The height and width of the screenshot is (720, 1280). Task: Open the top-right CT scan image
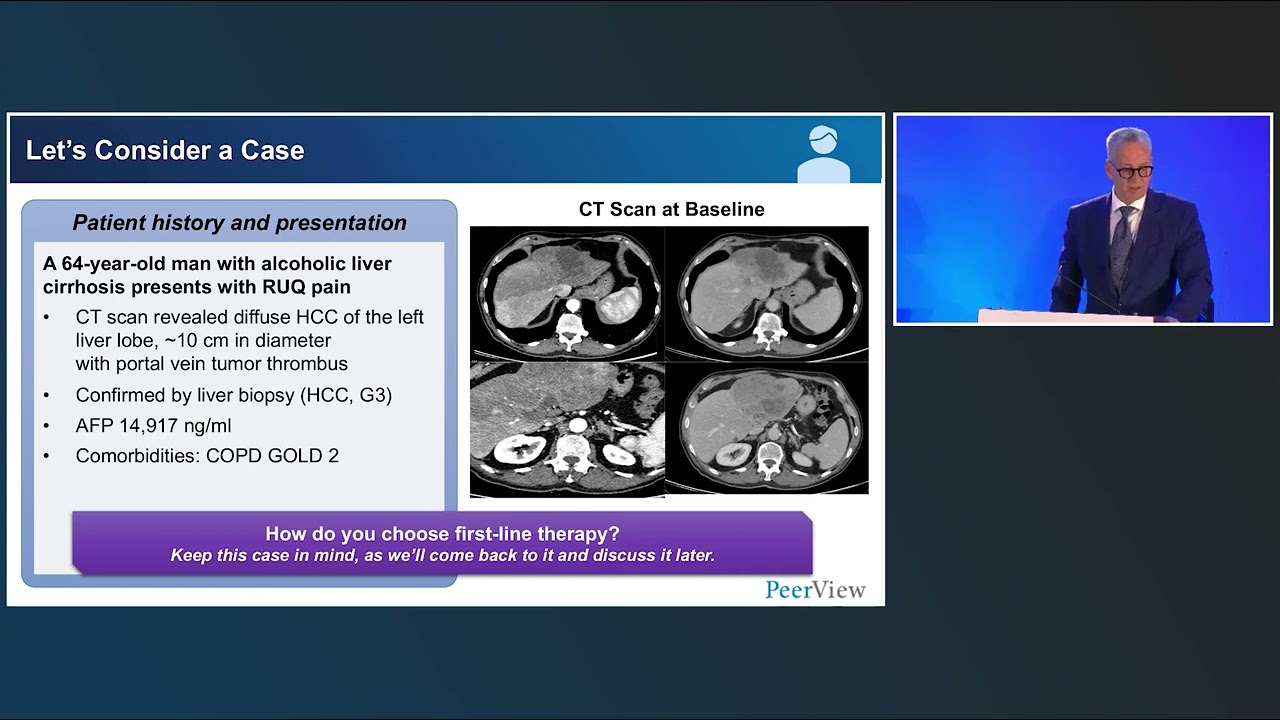pos(767,293)
